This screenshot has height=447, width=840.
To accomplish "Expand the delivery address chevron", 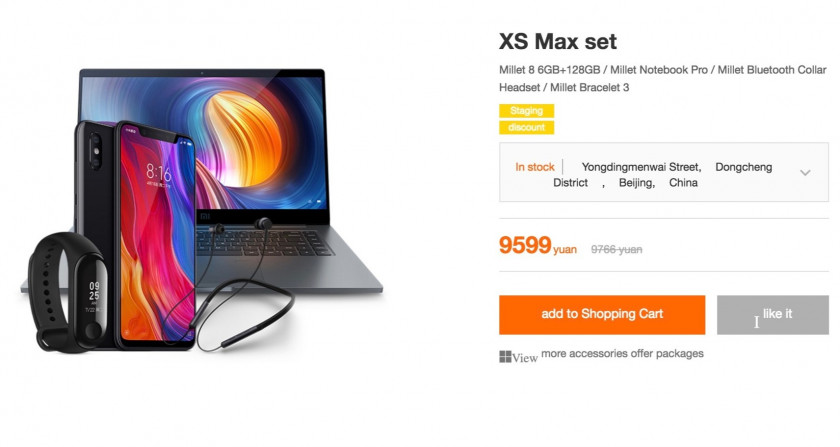I will click(x=805, y=173).
